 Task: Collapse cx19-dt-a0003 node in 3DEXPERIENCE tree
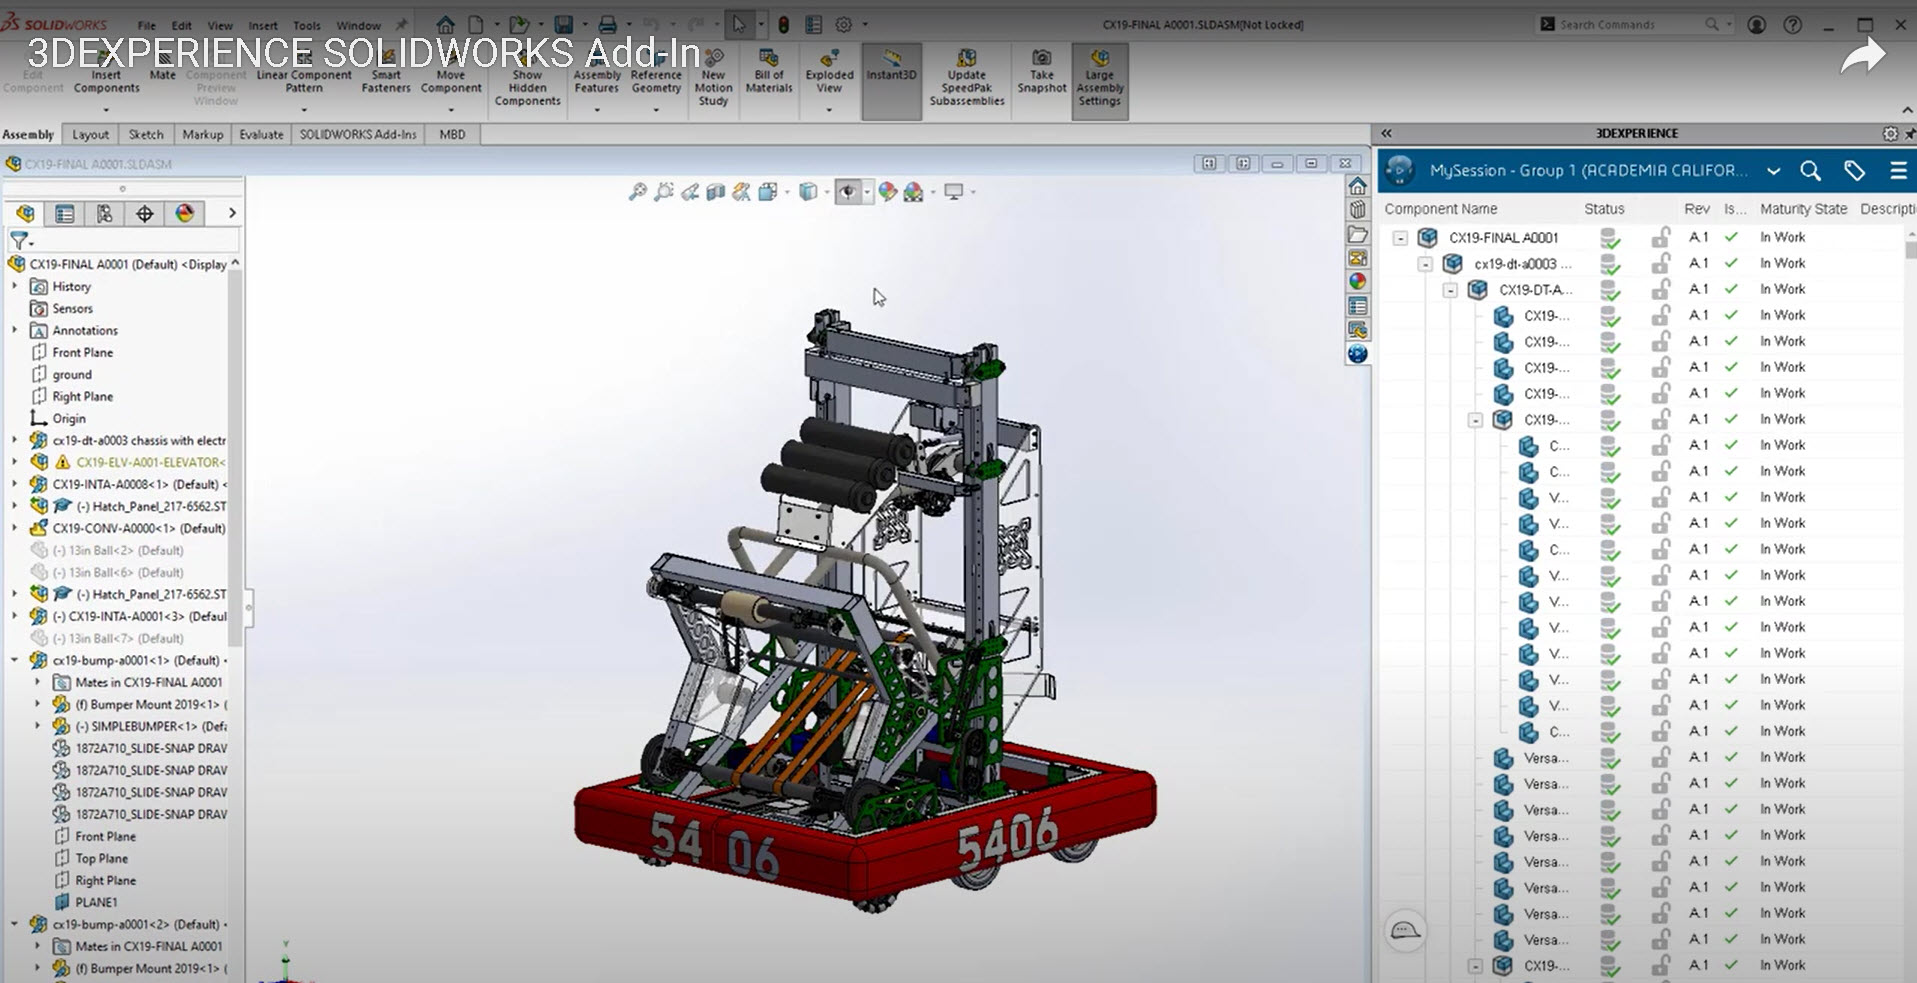point(1425,264)
